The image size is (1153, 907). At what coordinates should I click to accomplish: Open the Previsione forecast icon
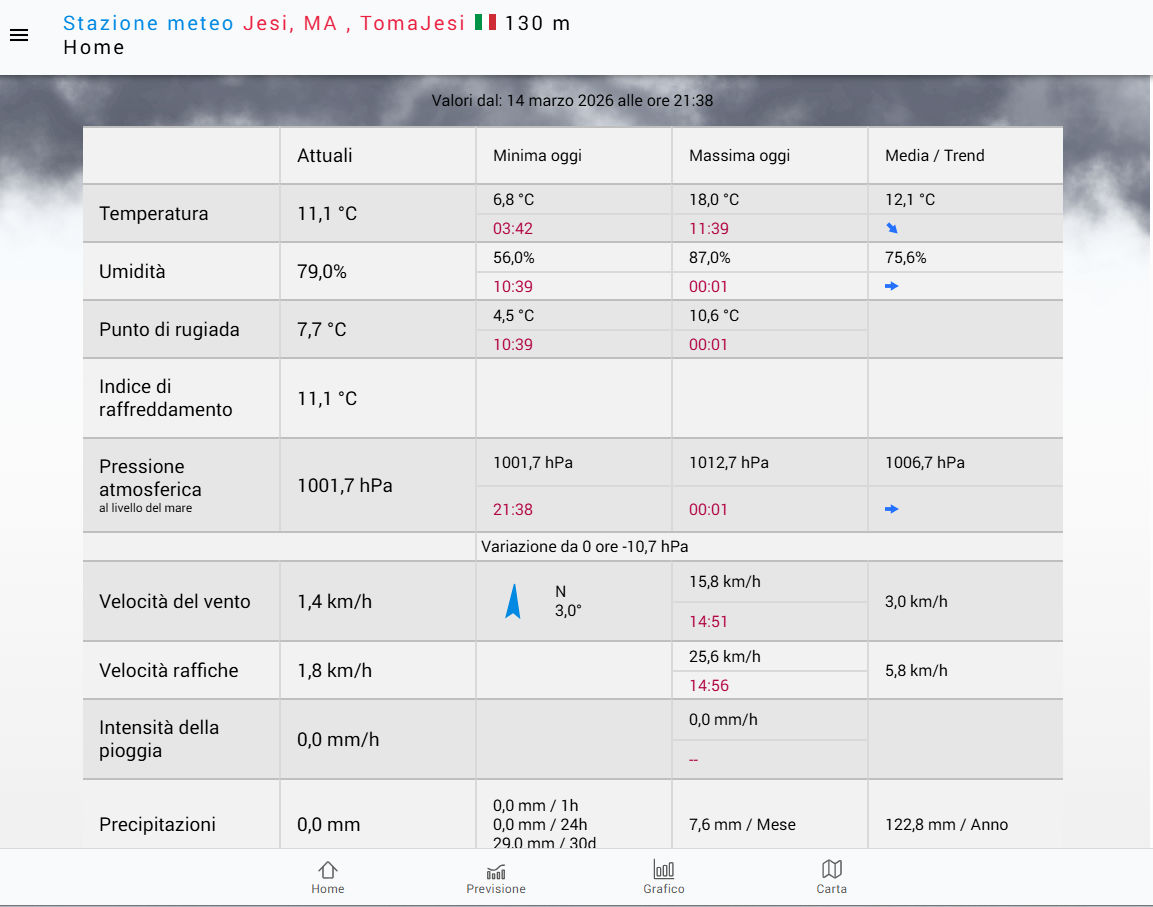(496, 870)
